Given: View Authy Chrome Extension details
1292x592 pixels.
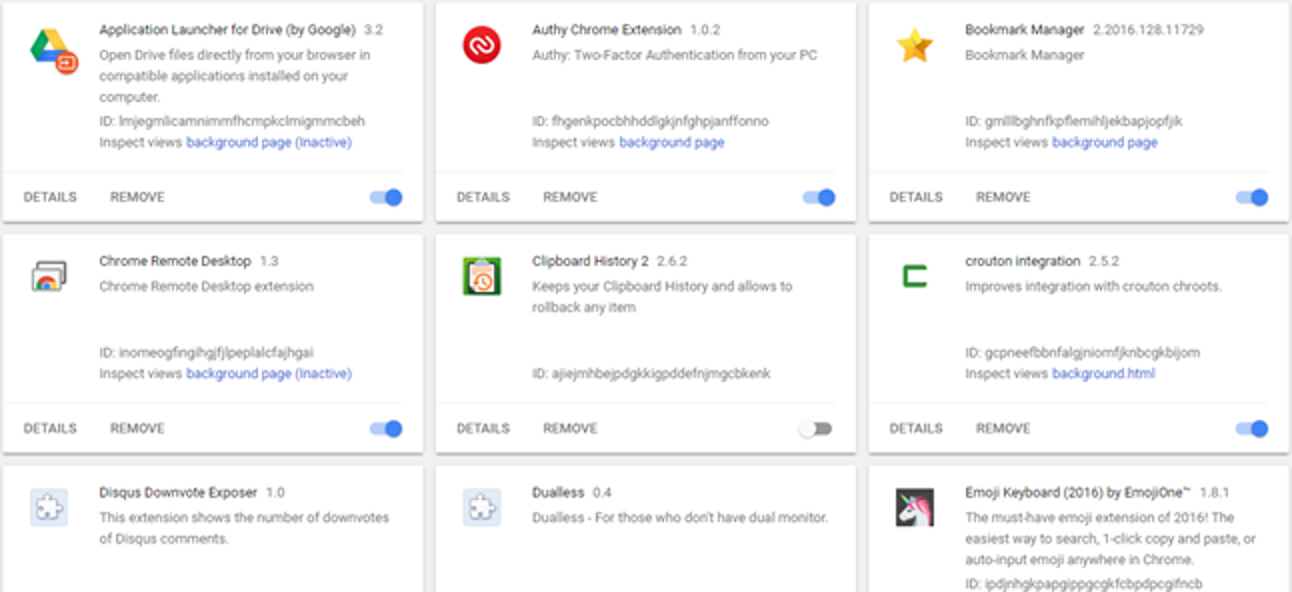Looking at the screenshot, I should pos(483,197).
